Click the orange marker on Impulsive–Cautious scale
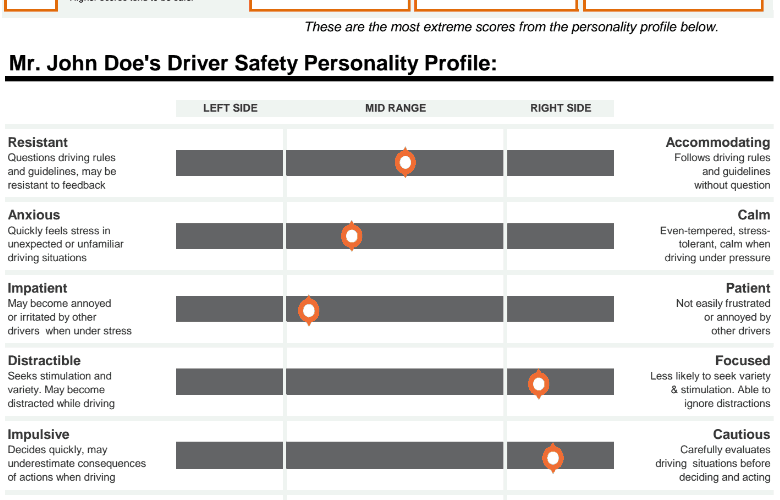This screenshot has height=500, width=780. (x=553, y=457)
